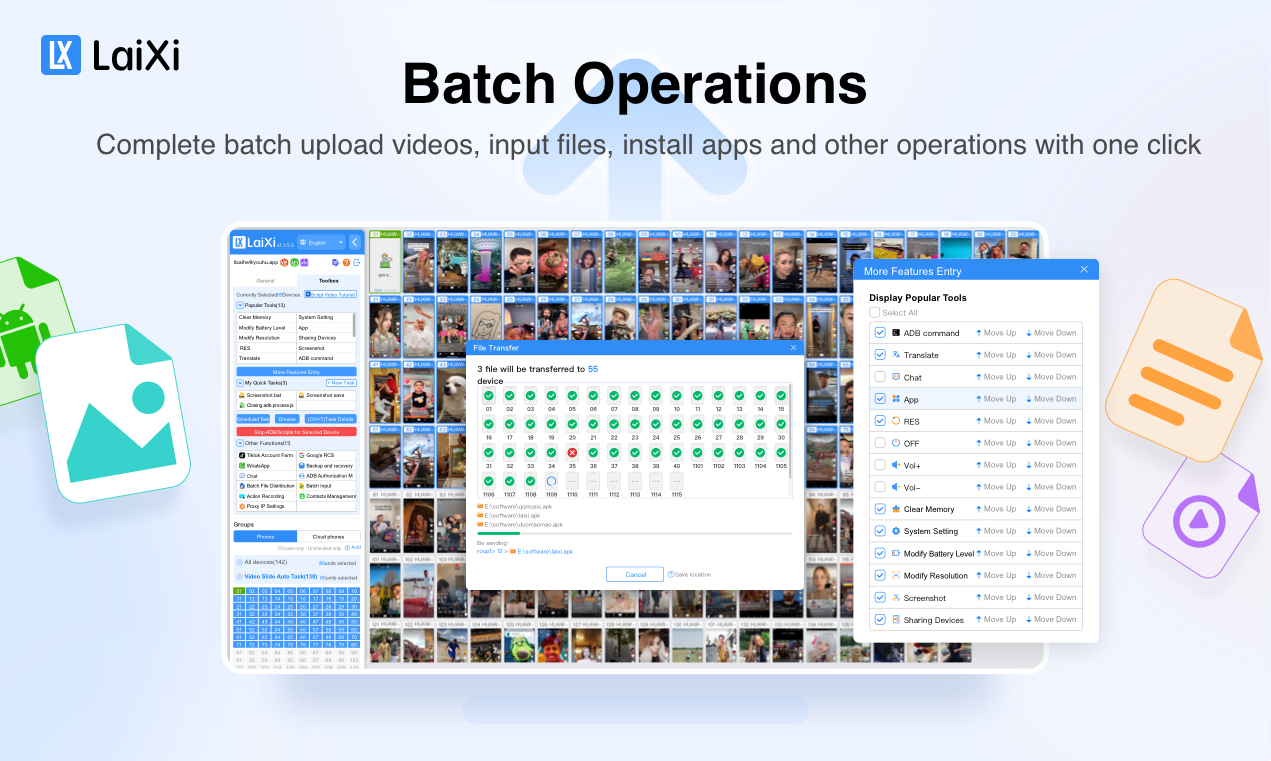Image resolution: width=1271 pixels, height=761 pixels.
Task: Click the OFF power icon
Action: coord(896,443)
